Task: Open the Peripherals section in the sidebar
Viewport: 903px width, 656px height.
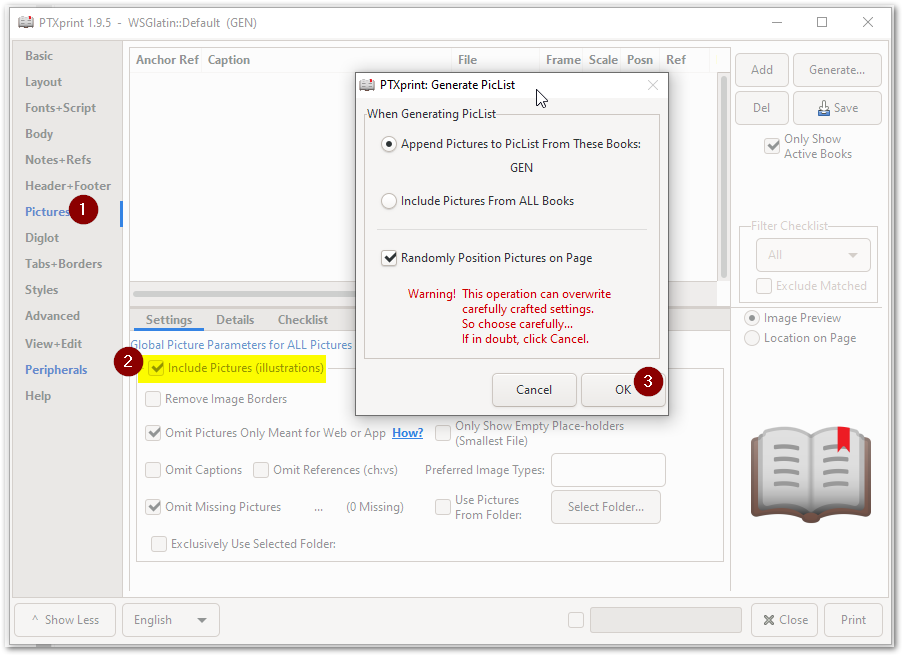Action: tap(56, 369)
